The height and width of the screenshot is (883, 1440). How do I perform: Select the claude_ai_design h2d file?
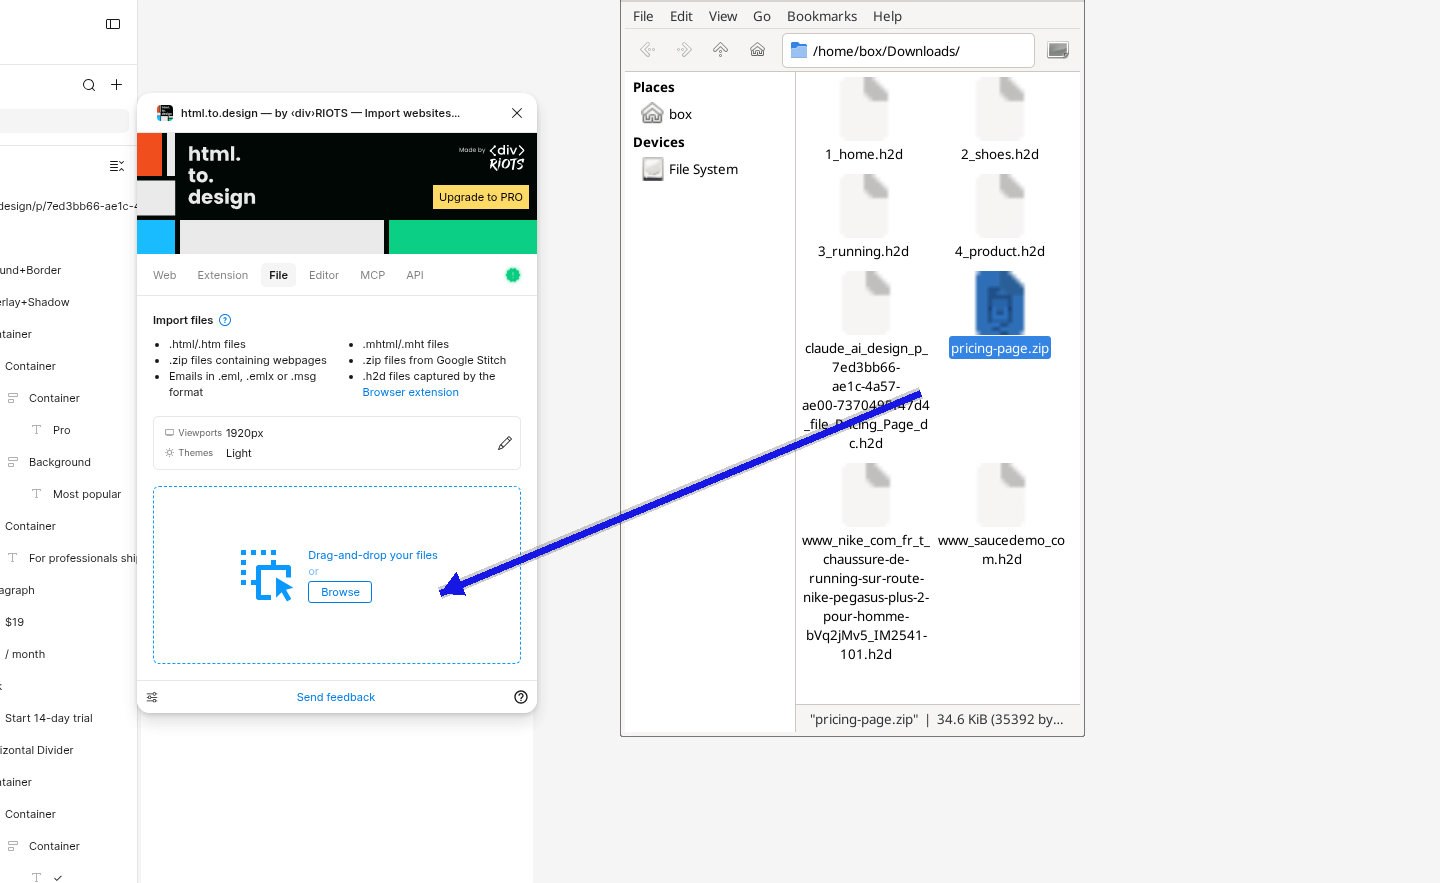(x=866, y=361)
